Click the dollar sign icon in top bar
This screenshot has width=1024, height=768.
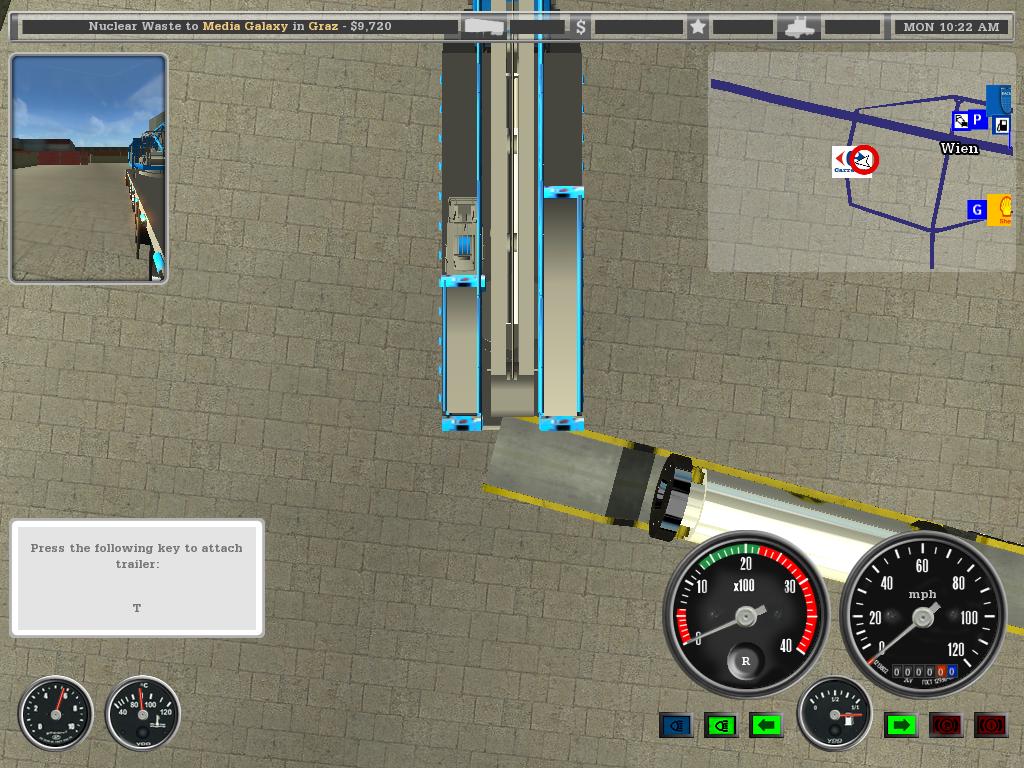pyautogui.click(x=581, y=27)
